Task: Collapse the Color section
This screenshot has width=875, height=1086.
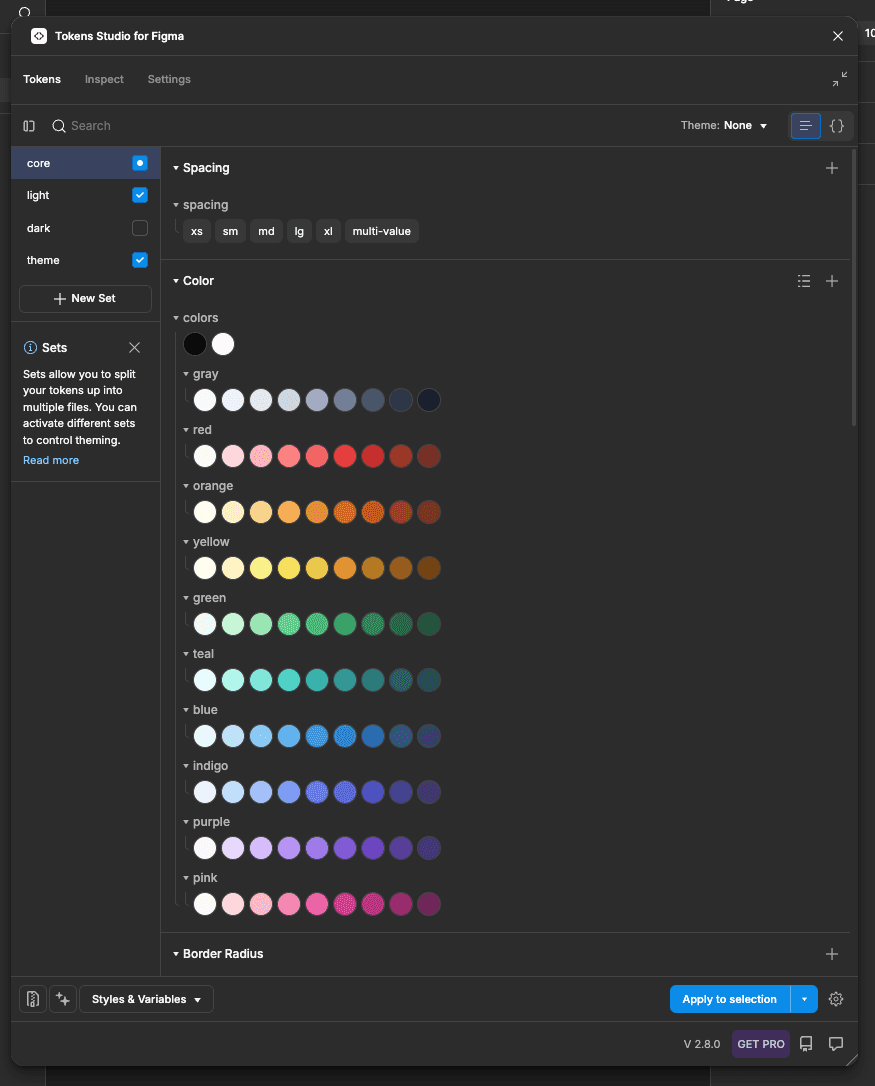Action: 176,281
